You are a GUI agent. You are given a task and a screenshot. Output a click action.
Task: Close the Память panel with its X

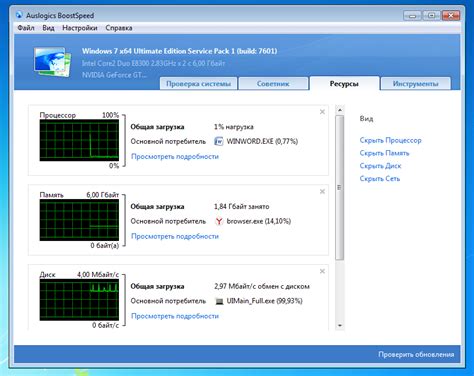click(x=322, y=192)
